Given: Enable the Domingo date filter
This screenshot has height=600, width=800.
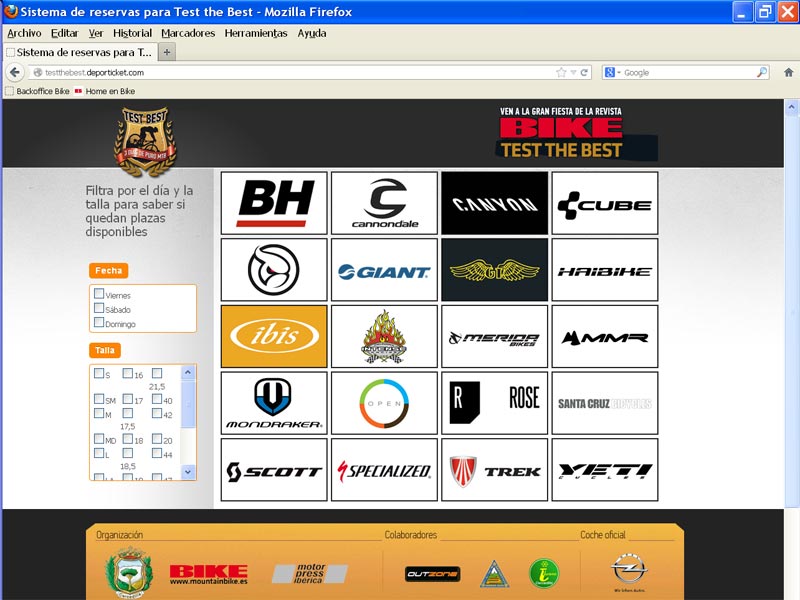Looking at the screenshot, I should [x=99, y=322].
